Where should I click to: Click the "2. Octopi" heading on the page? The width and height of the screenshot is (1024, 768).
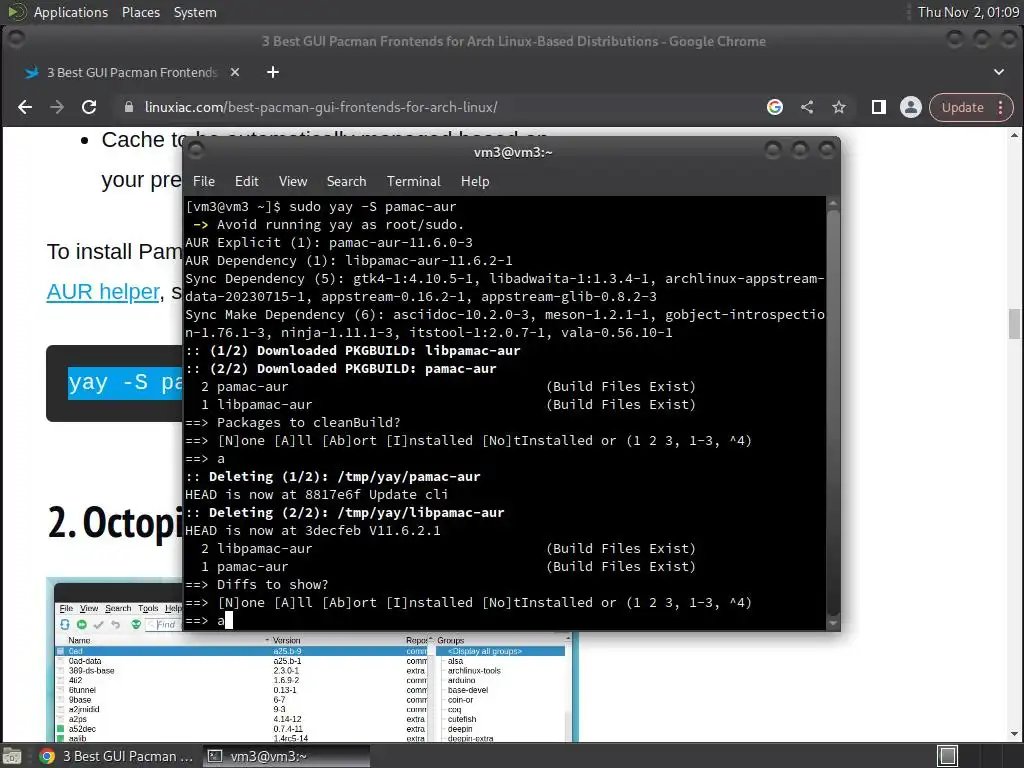115,523
